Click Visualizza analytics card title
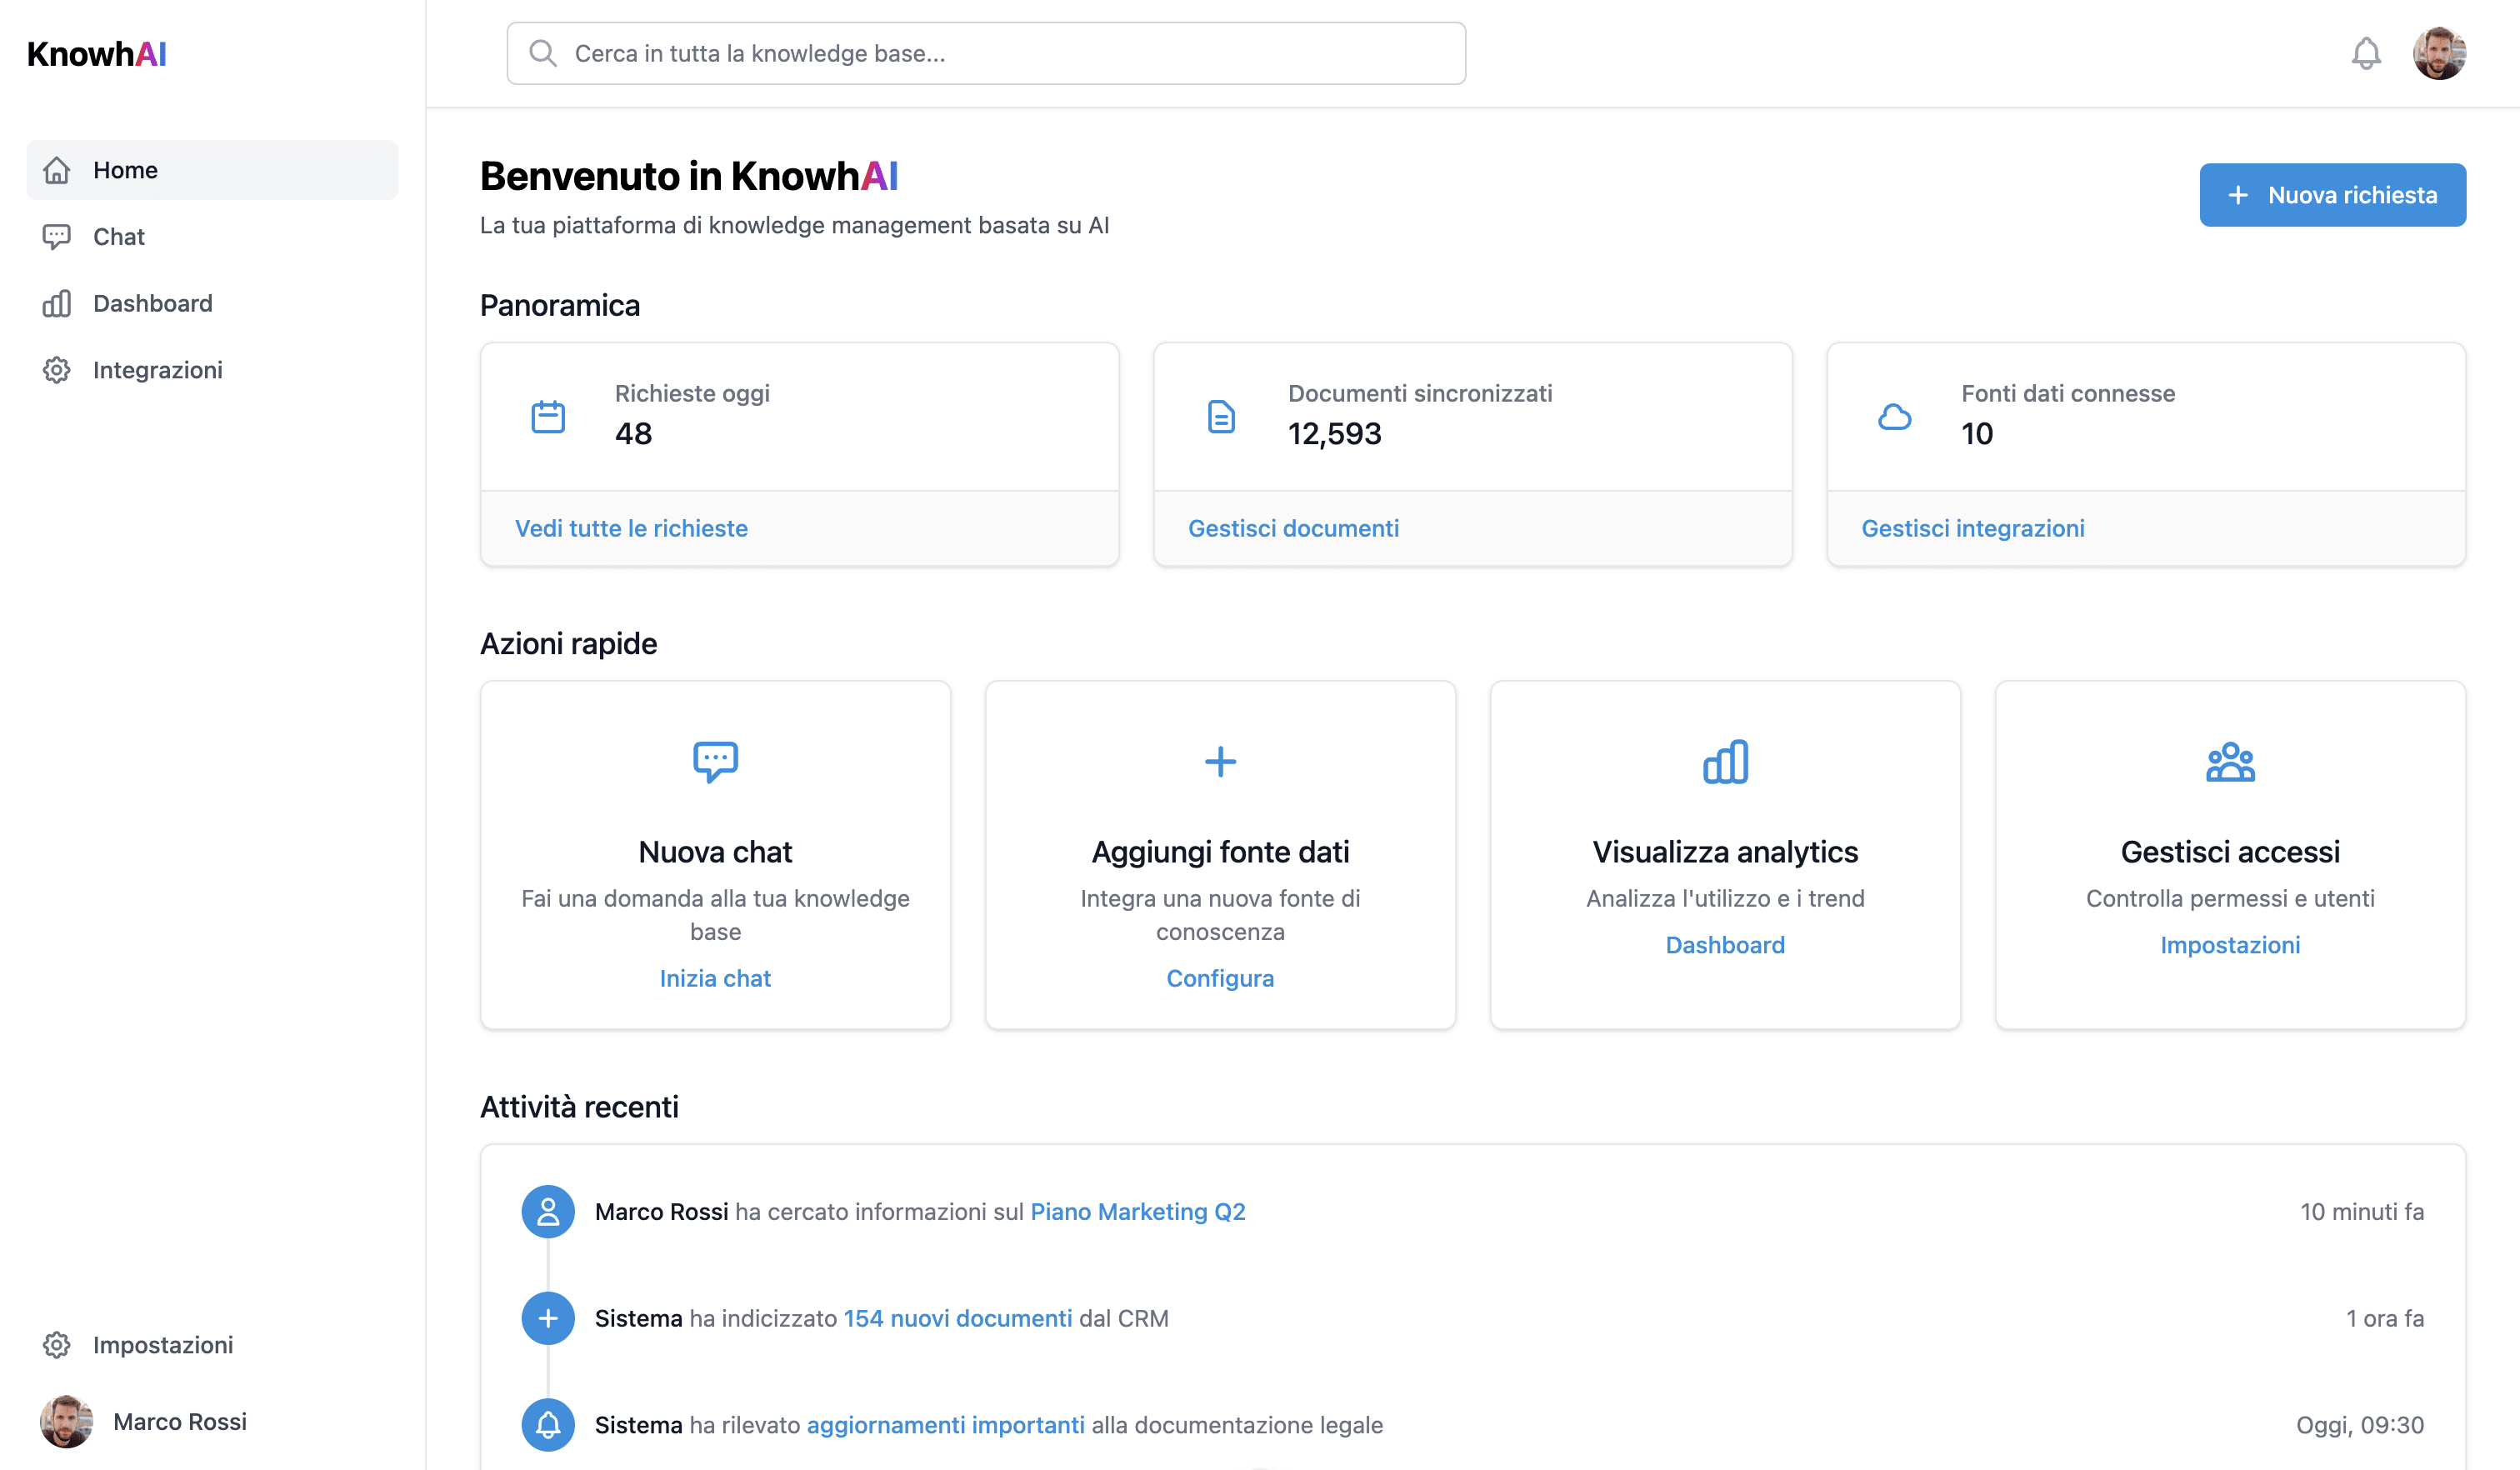Screen dimensions: 2520x1470 [1725, 852]
